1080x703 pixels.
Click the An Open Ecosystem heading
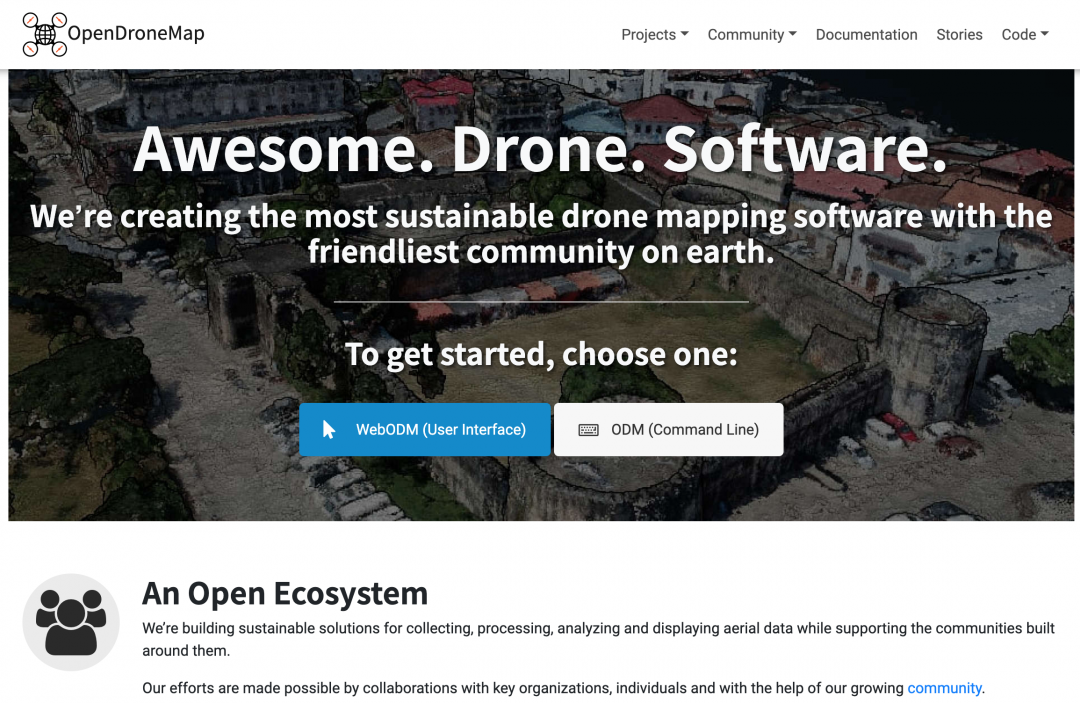(285, 593)
